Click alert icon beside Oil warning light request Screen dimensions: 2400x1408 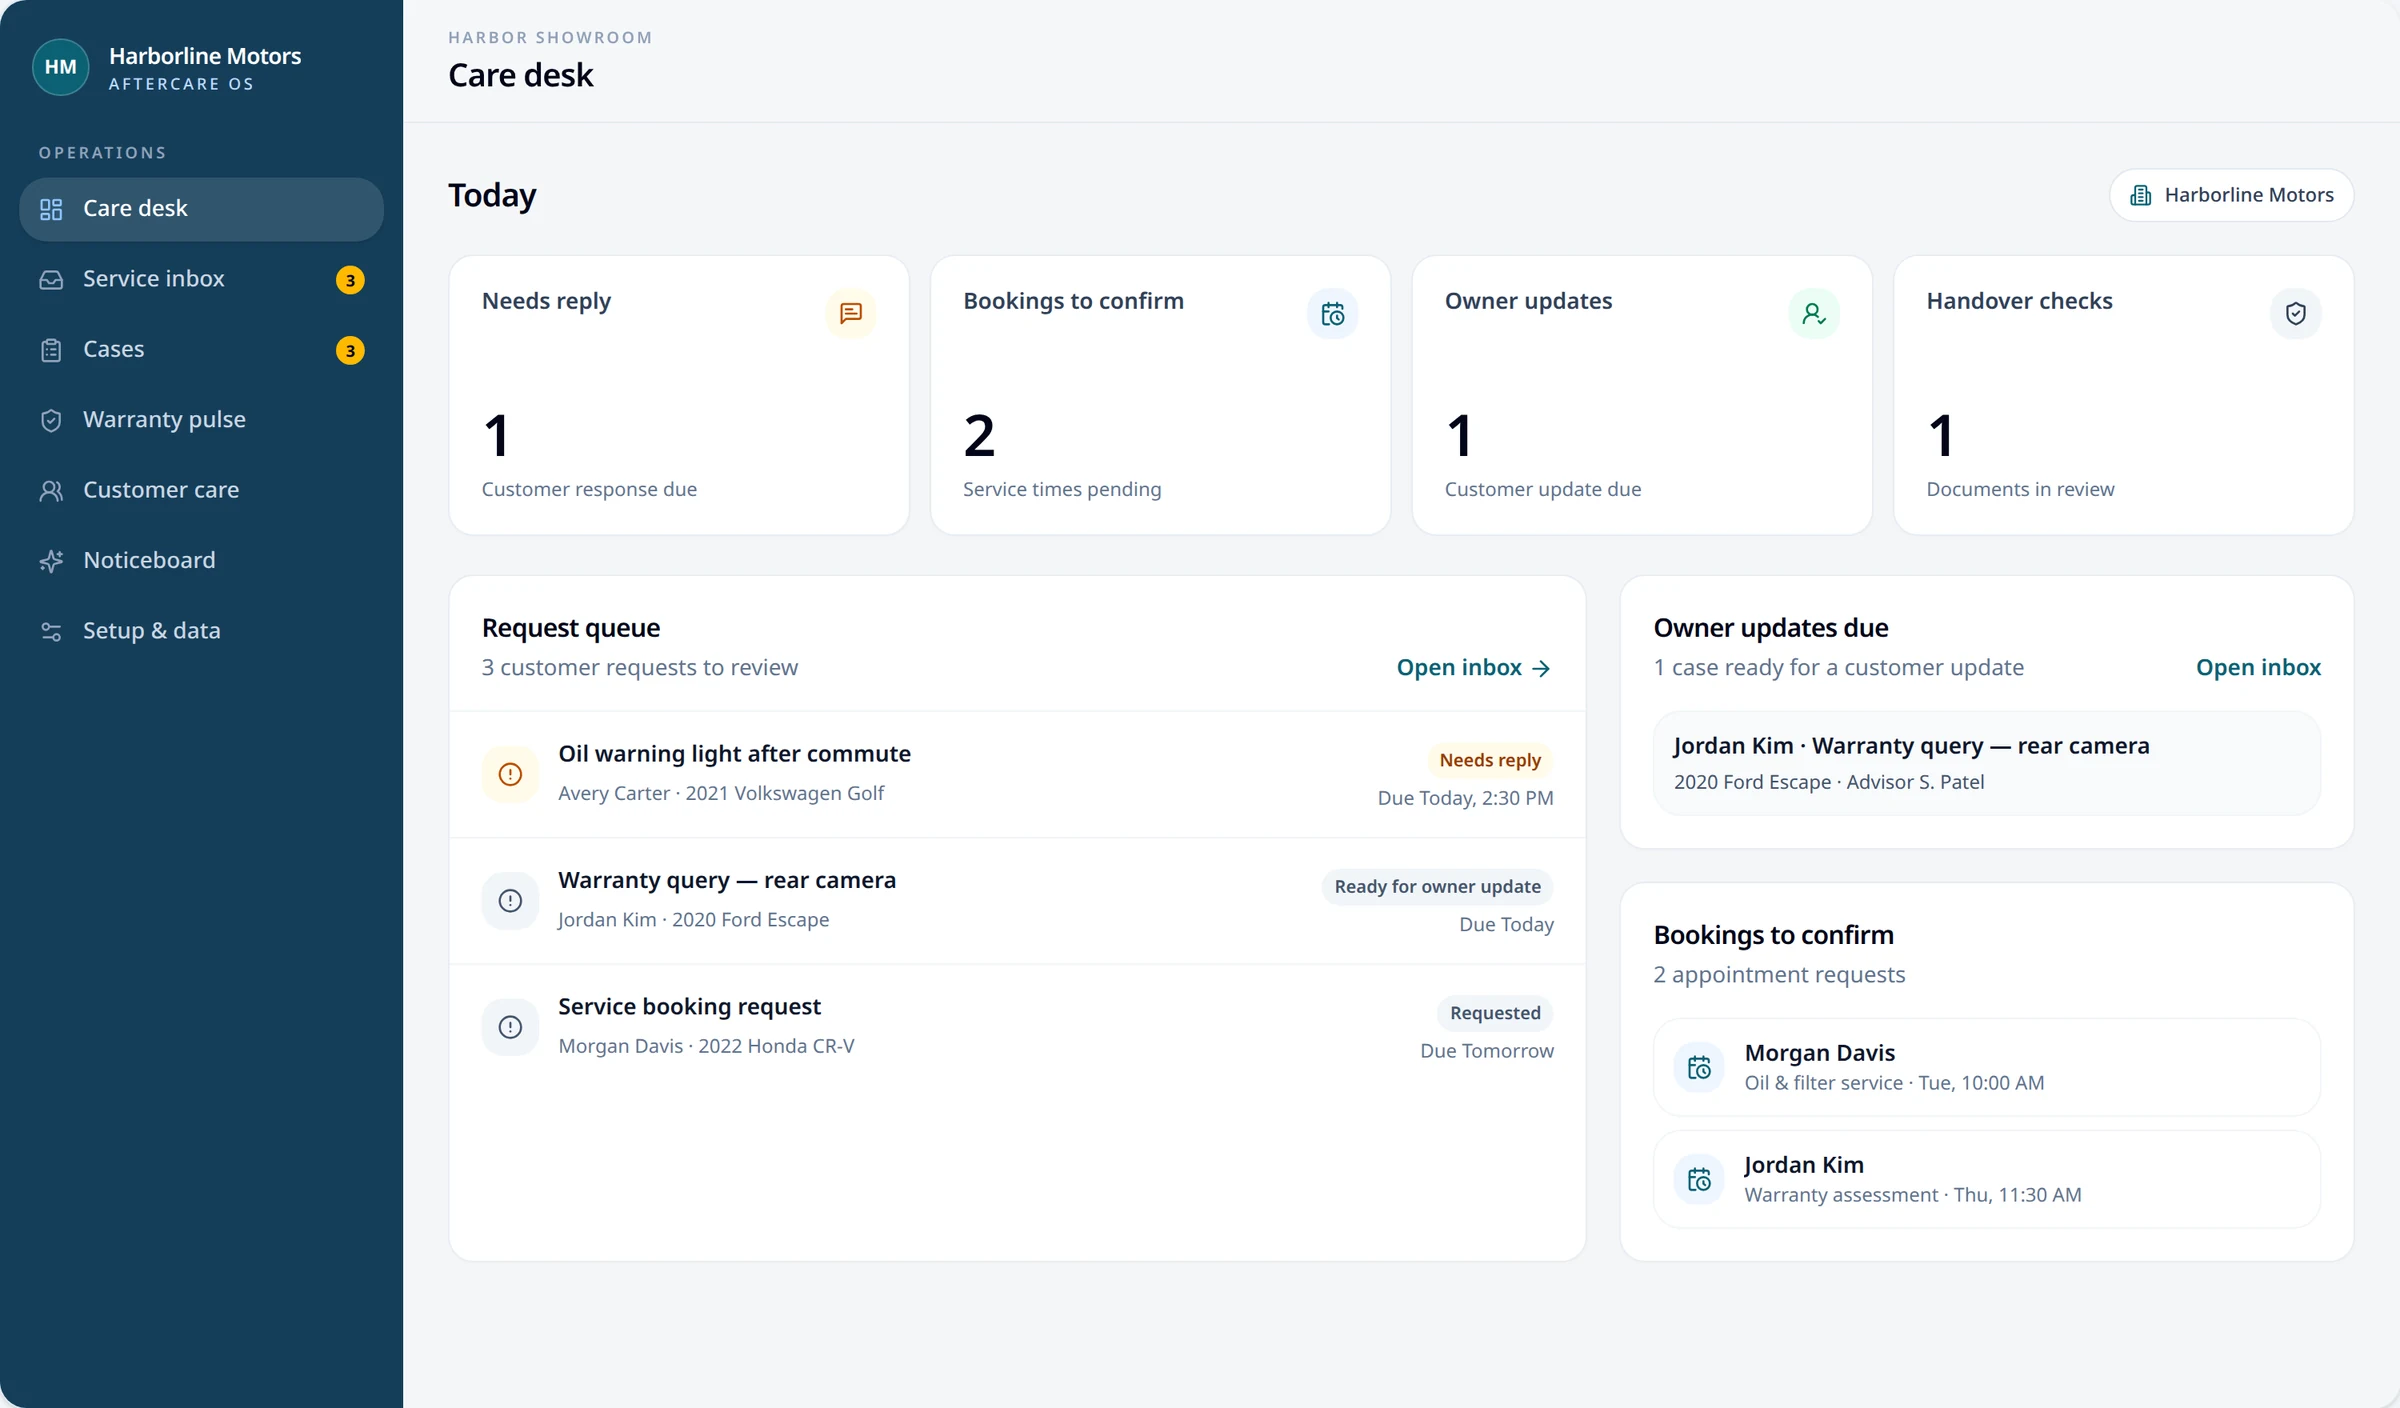(x=510, y=774)
